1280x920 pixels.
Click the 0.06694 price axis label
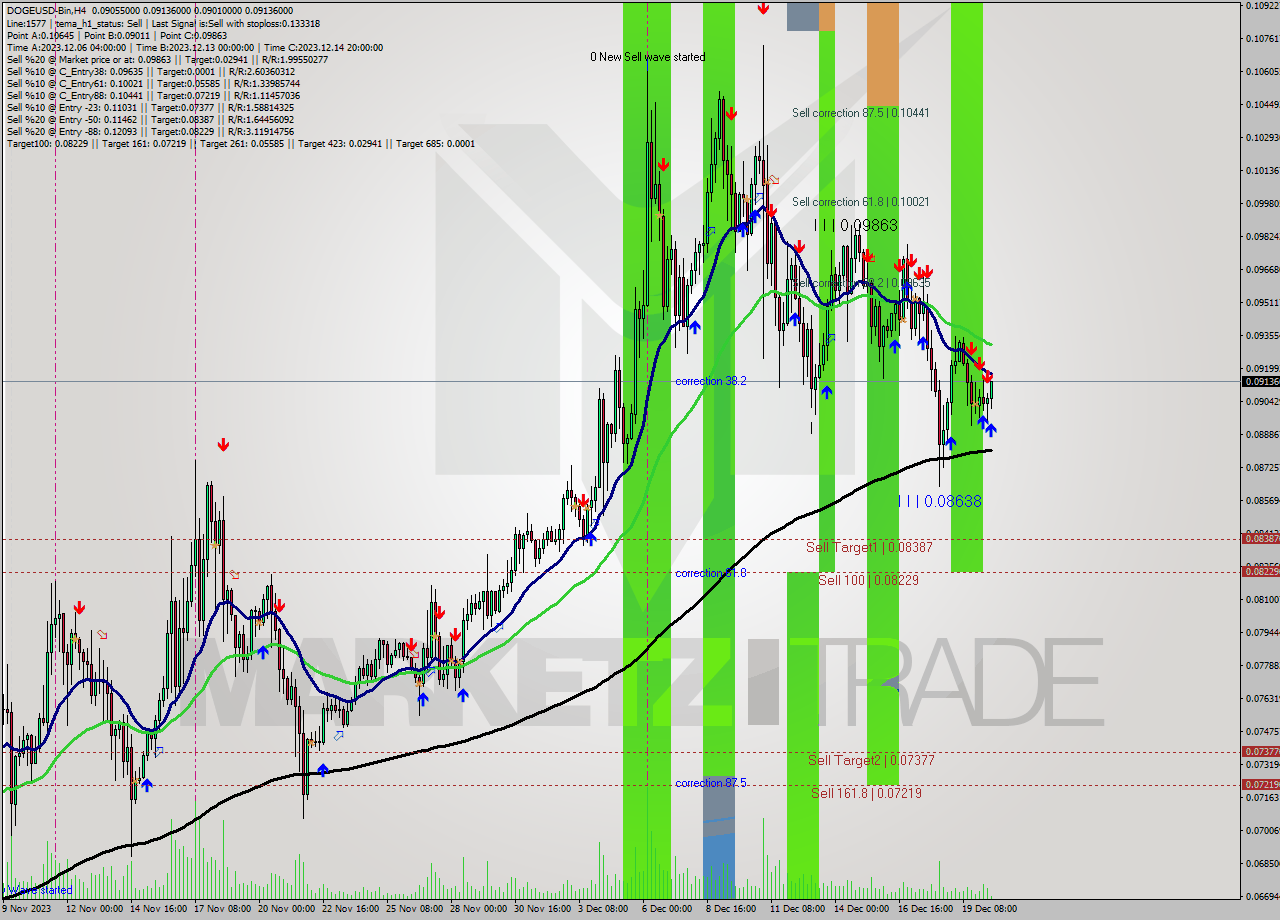tap(1262, 896)
